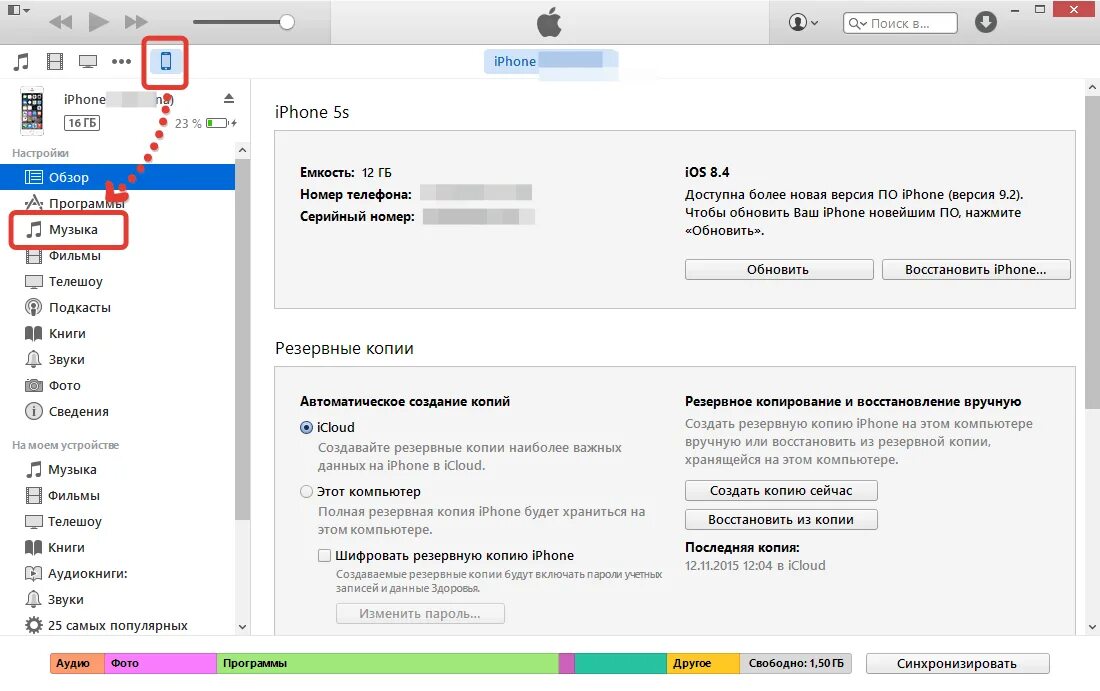The width and height of the screenshot is (1100, 691).
Task: Click the Apple logo in status display
Action: coord(549,22)
